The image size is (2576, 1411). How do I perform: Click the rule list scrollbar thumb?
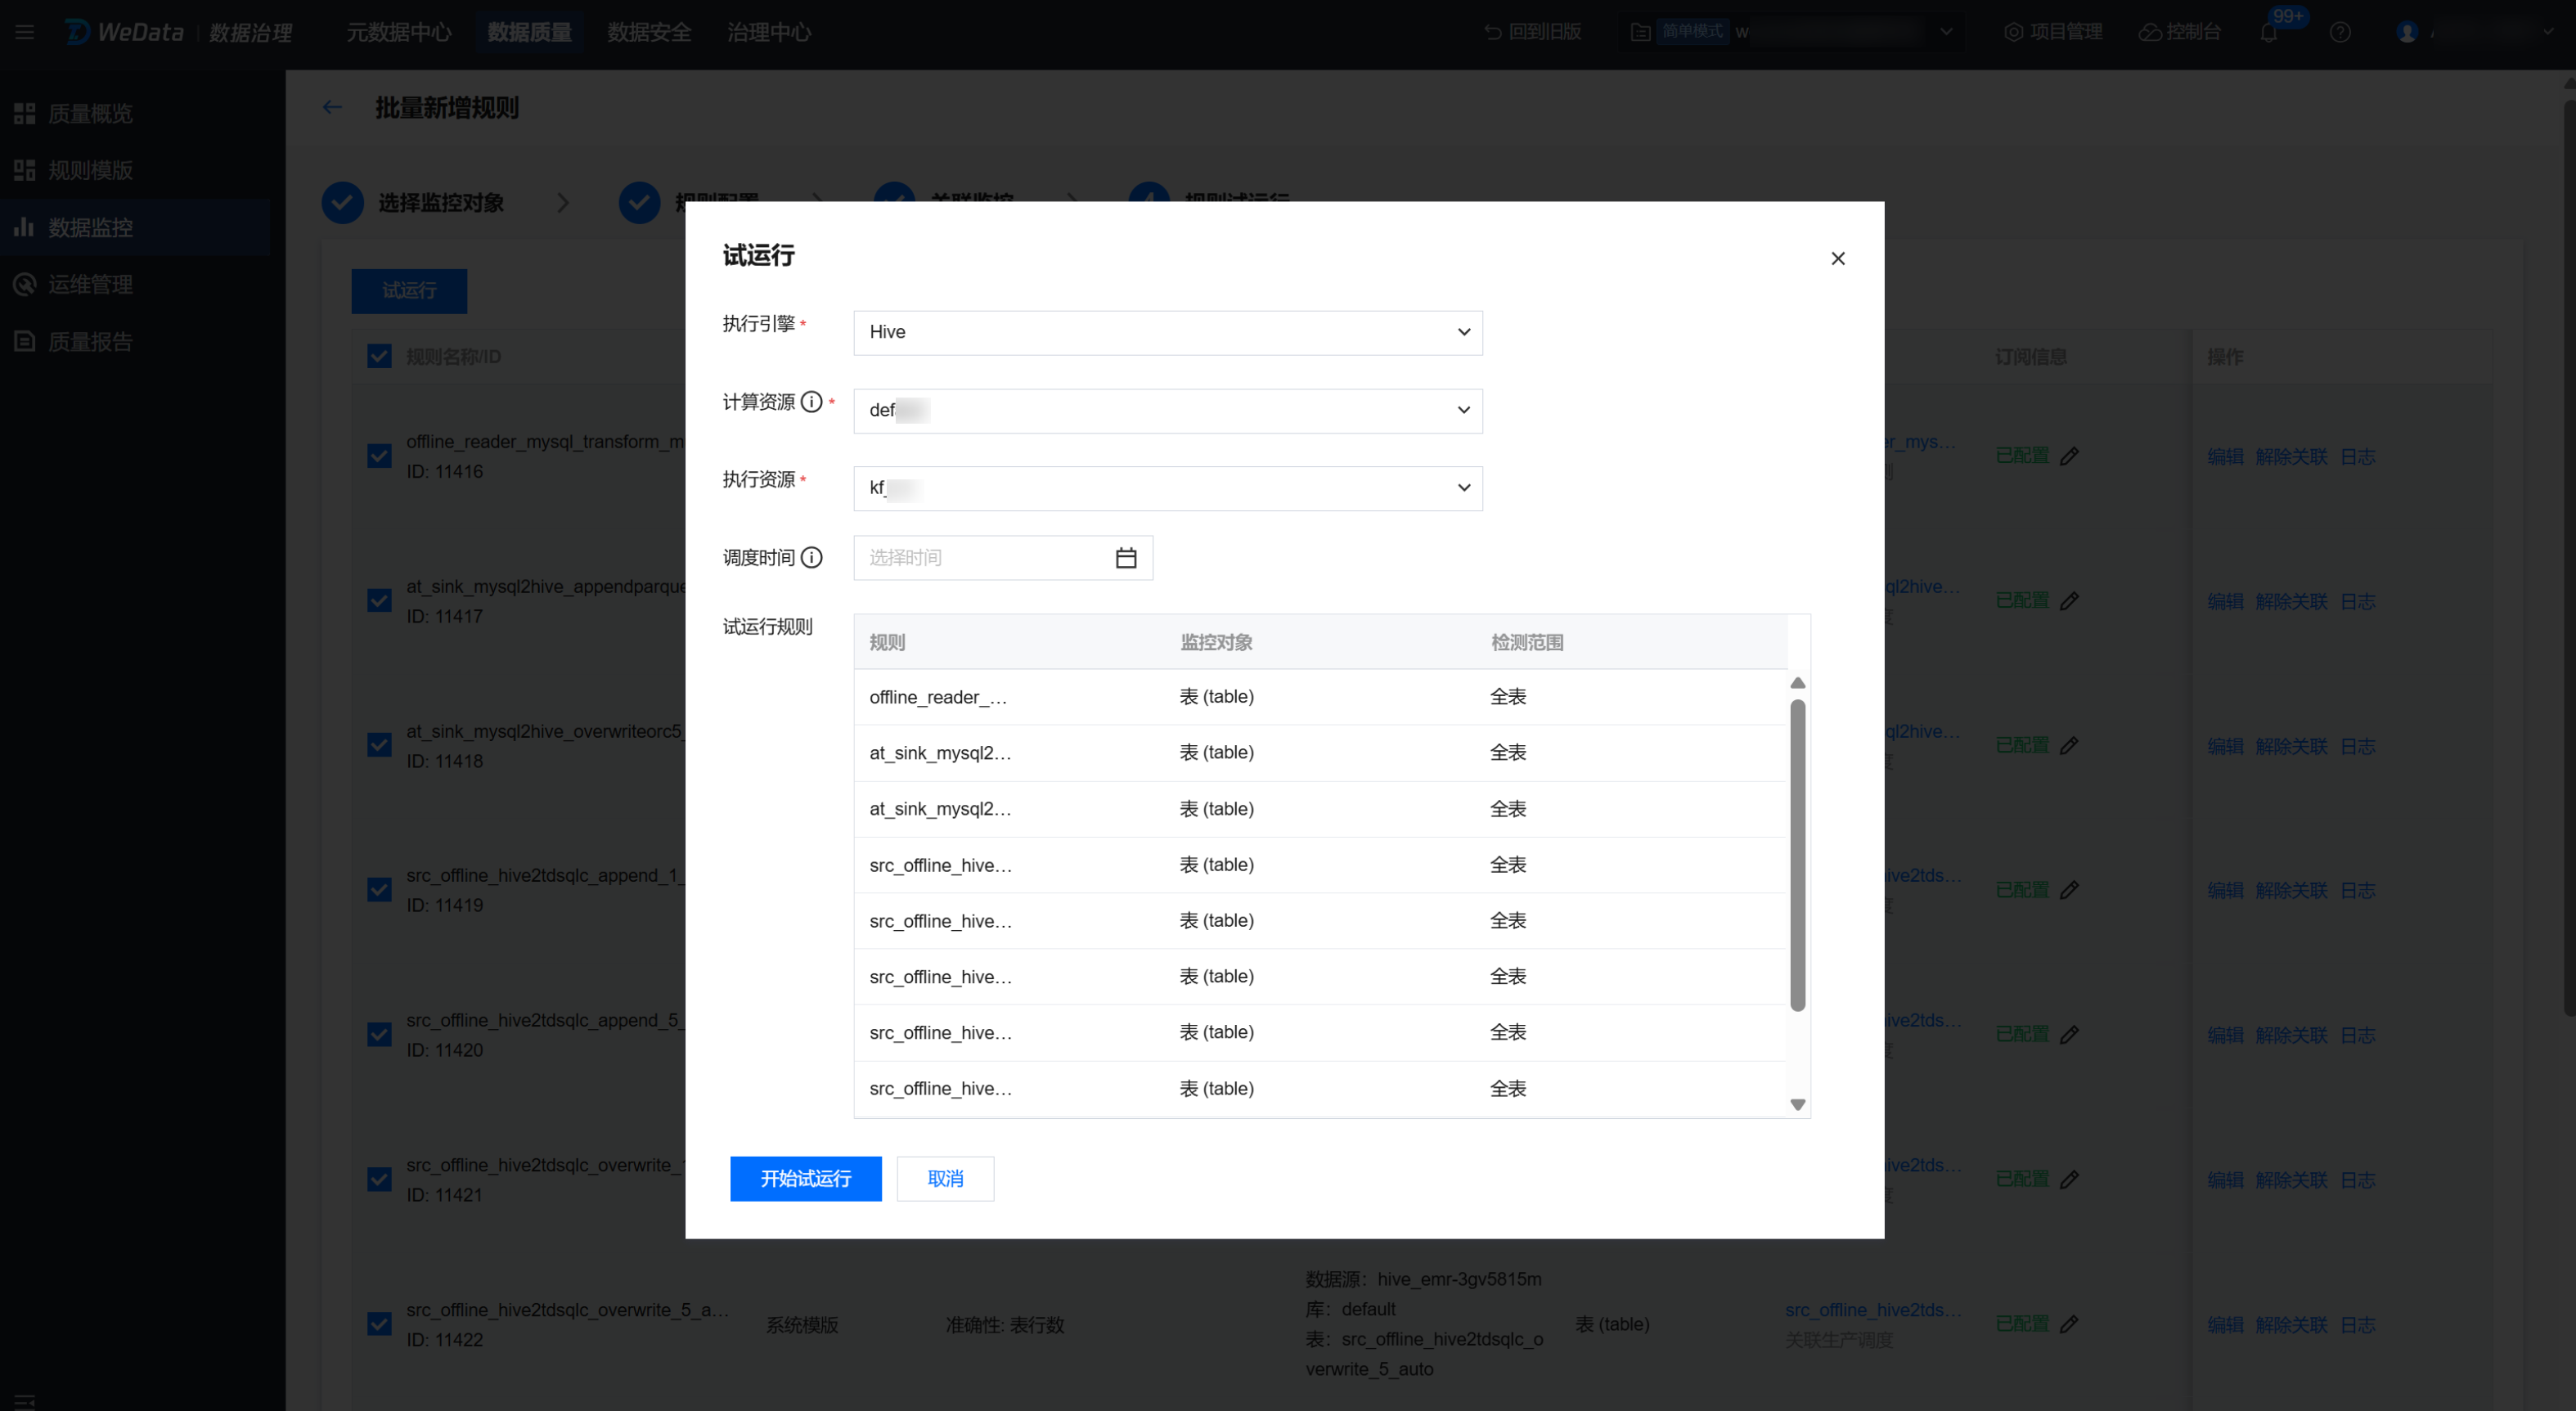pyautogui.click(x=1797, y=855)
